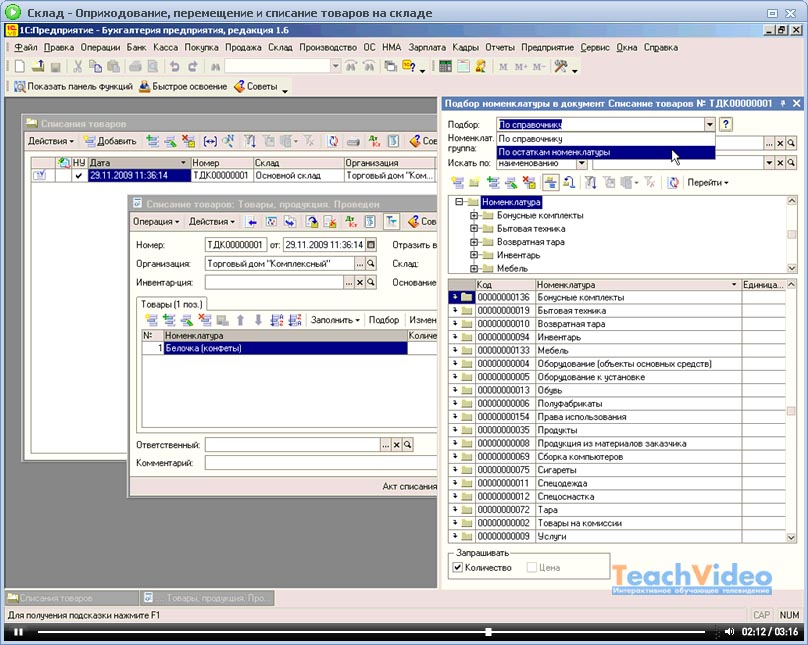Toggle НУ checkmark in Списания товаров row
The height and width of the screenshot is (645, 808).
[78, 176]
